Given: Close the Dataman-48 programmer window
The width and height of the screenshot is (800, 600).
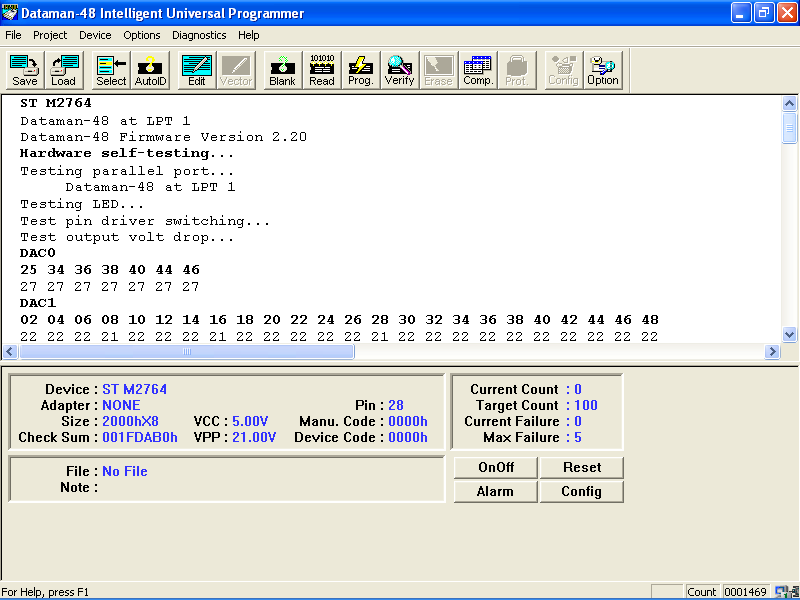Looking at the screenshot, I should (787, 13).
